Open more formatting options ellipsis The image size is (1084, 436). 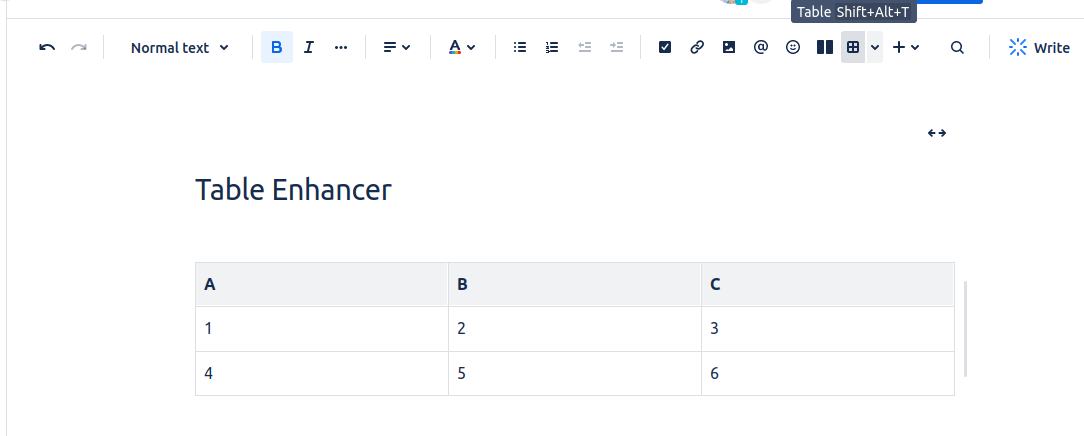pos(341,47)
